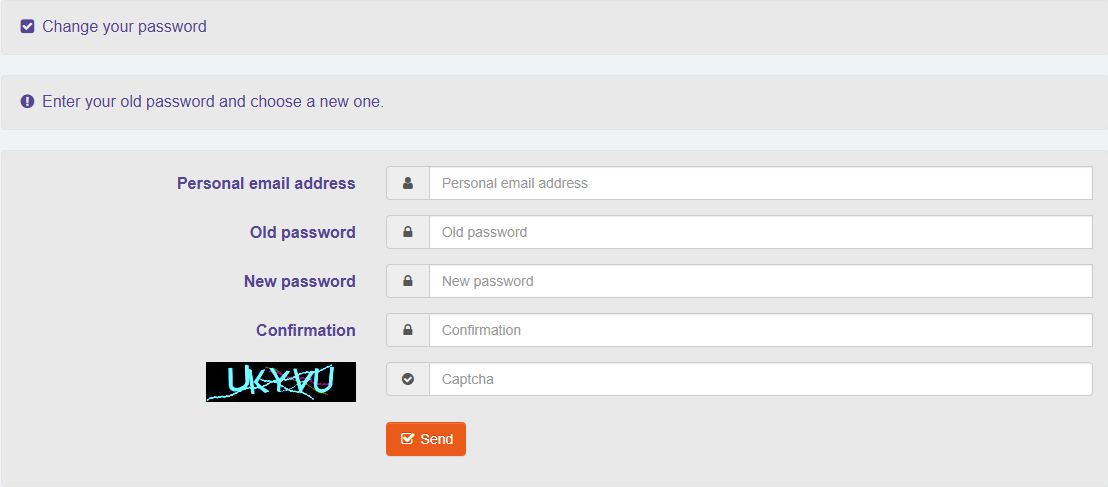Focus the Personal email address input

[x=761, y=183]
